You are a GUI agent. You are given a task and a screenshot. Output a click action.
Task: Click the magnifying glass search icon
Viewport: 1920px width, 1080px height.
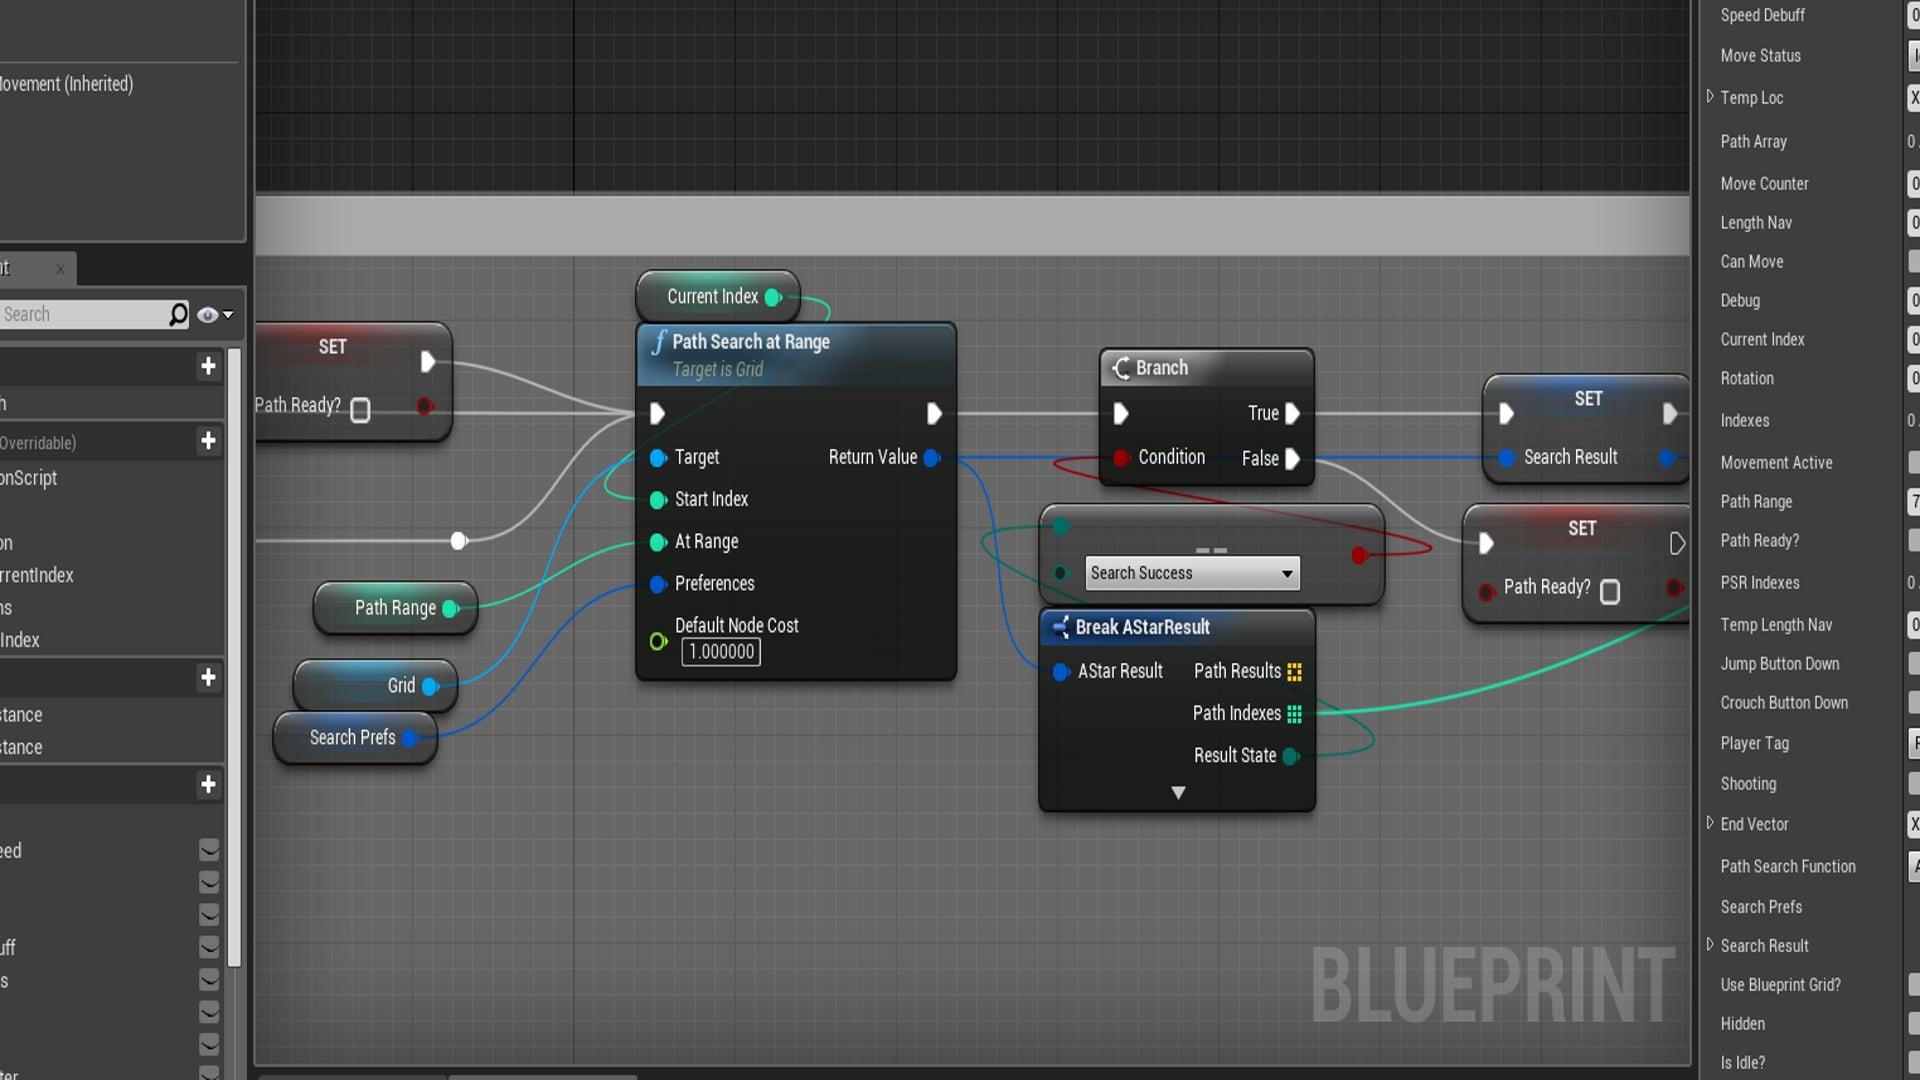coord(177,314)
